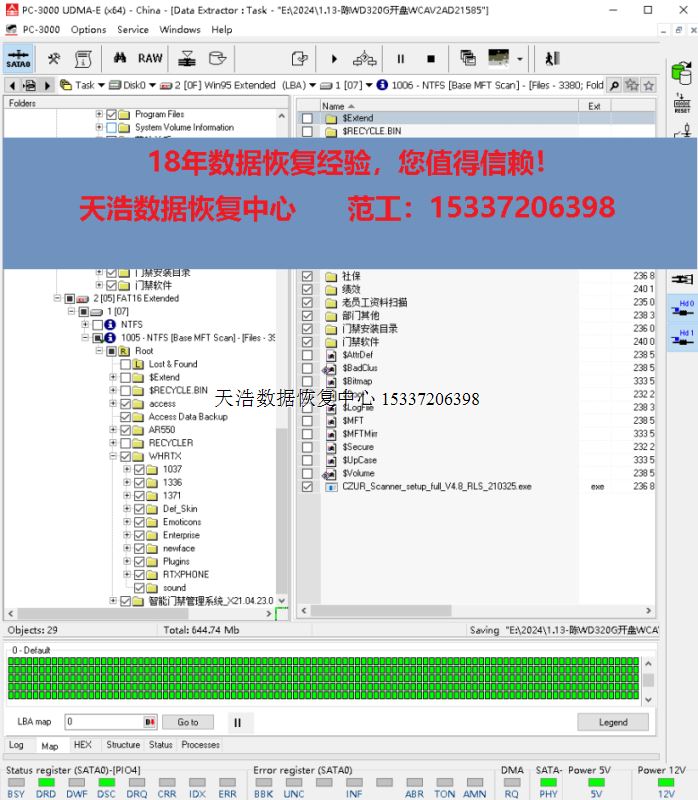698x800 pixels.
Task: Click the Legend button
Action: [612, 722]
